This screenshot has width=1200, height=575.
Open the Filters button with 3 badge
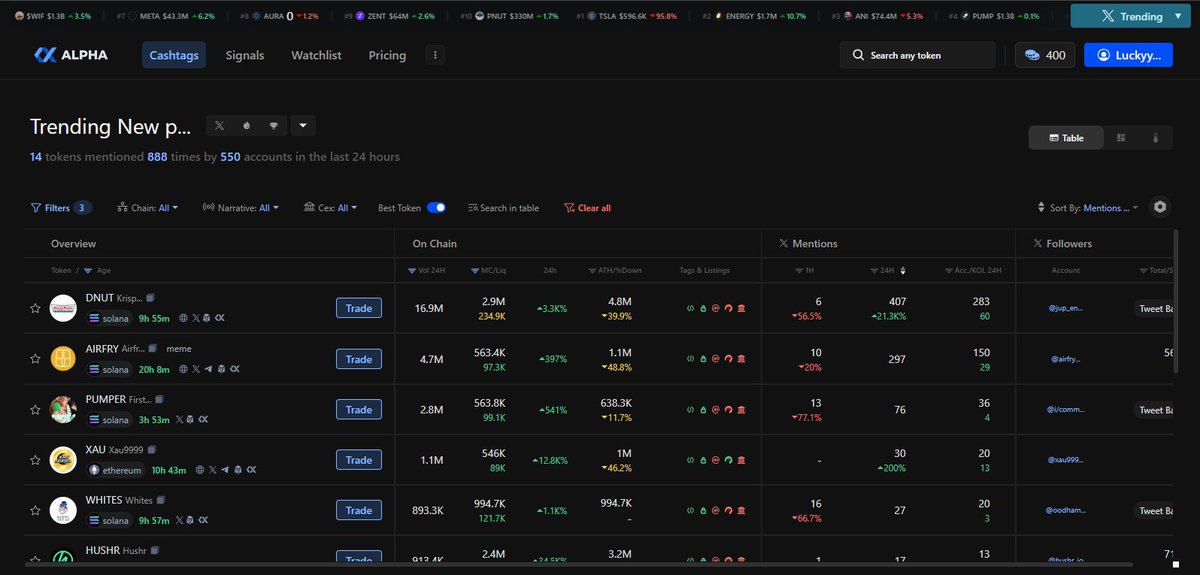click(x=61, y=208)
